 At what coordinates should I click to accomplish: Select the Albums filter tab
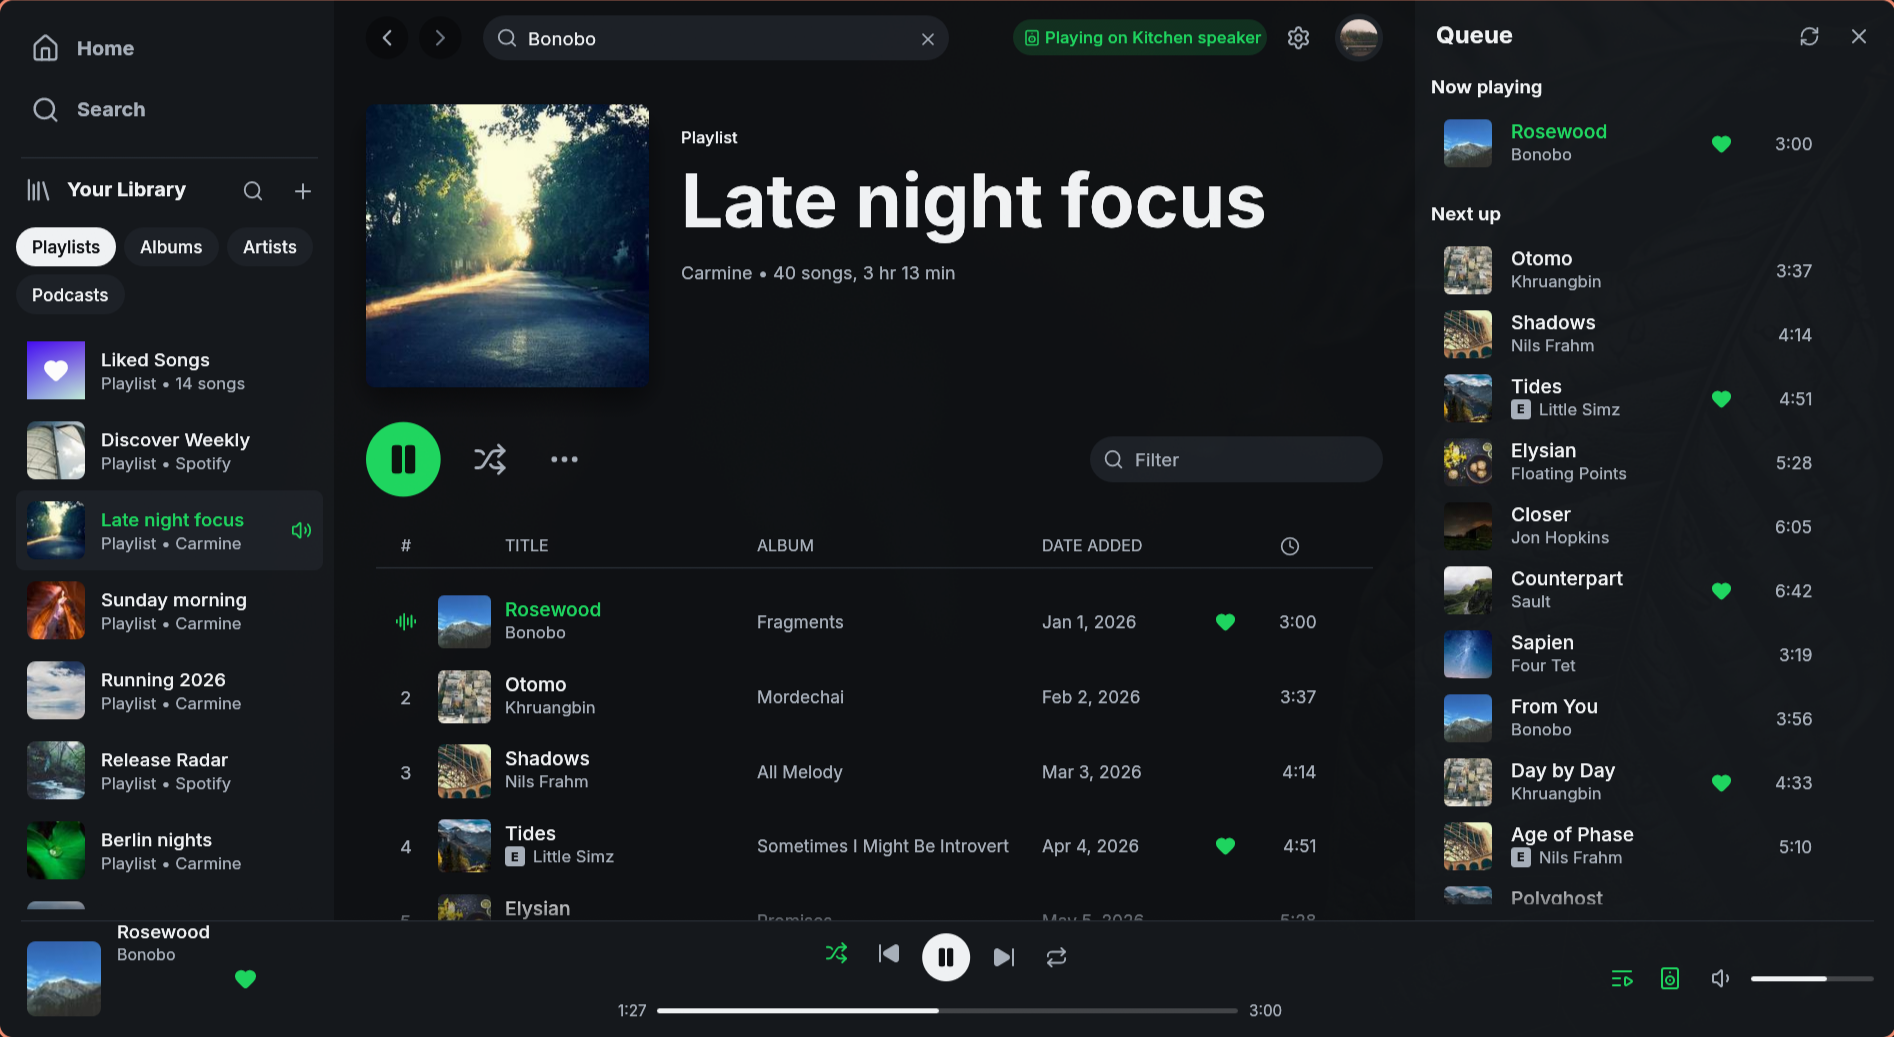[171, 247]
